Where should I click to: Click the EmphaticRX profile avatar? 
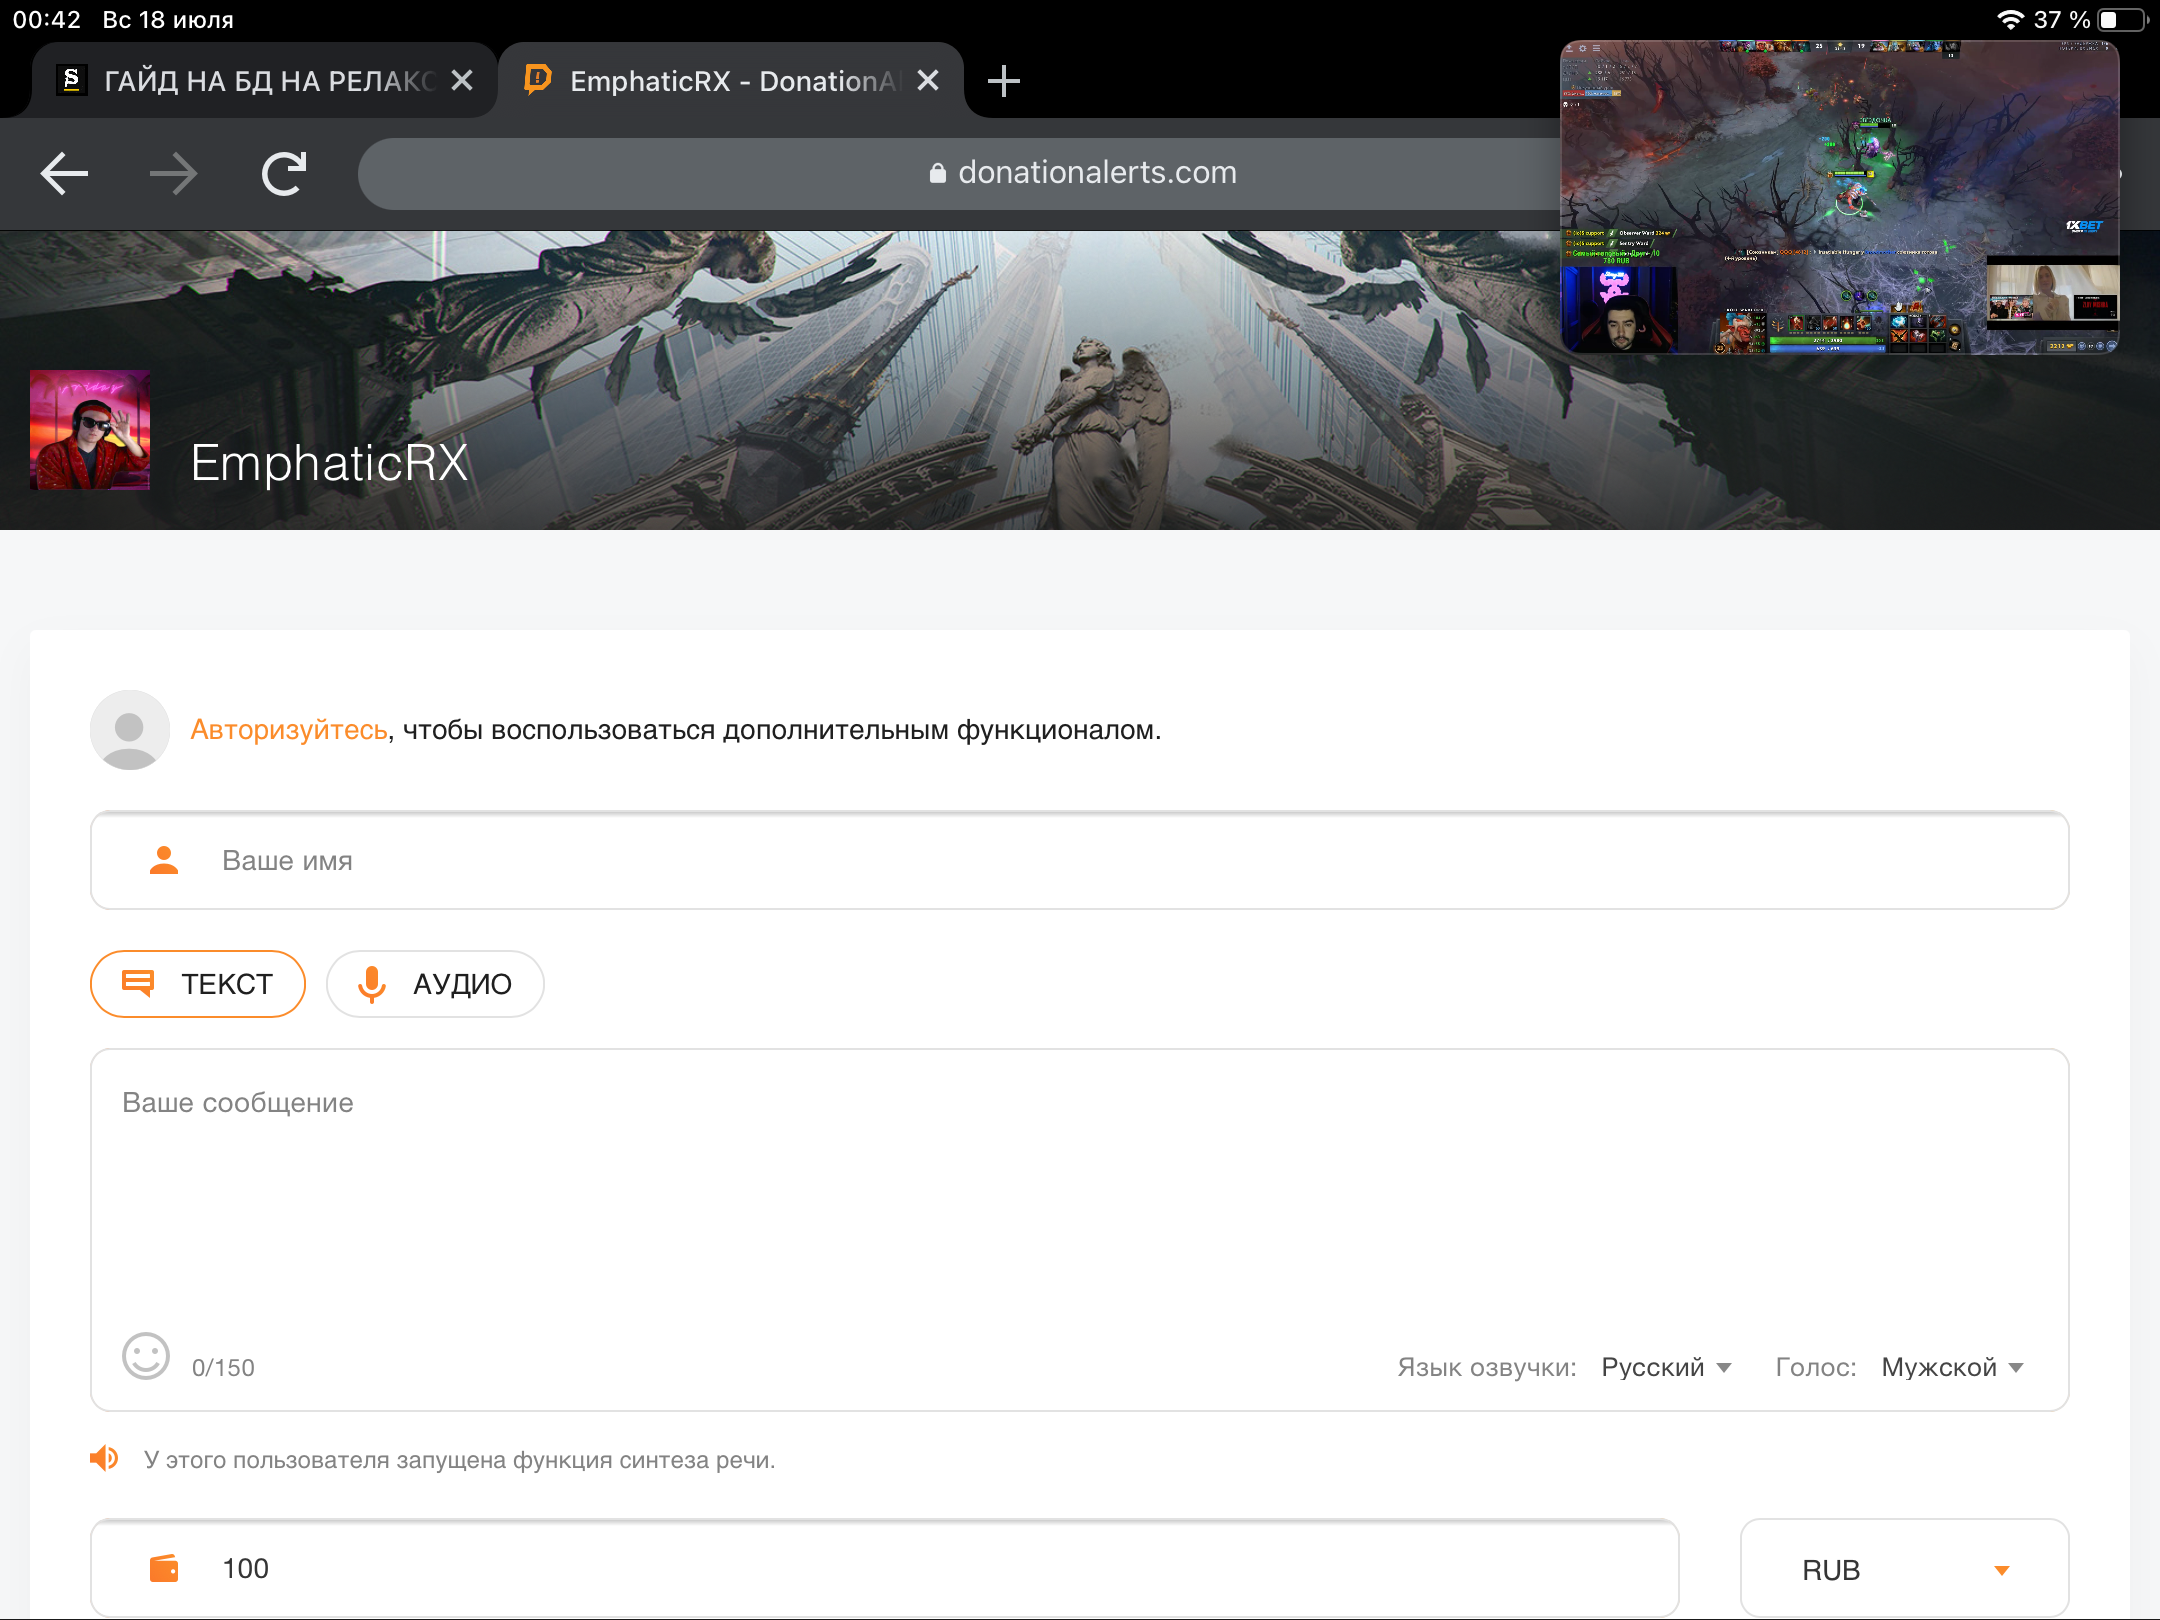click(x=90, y=430)
